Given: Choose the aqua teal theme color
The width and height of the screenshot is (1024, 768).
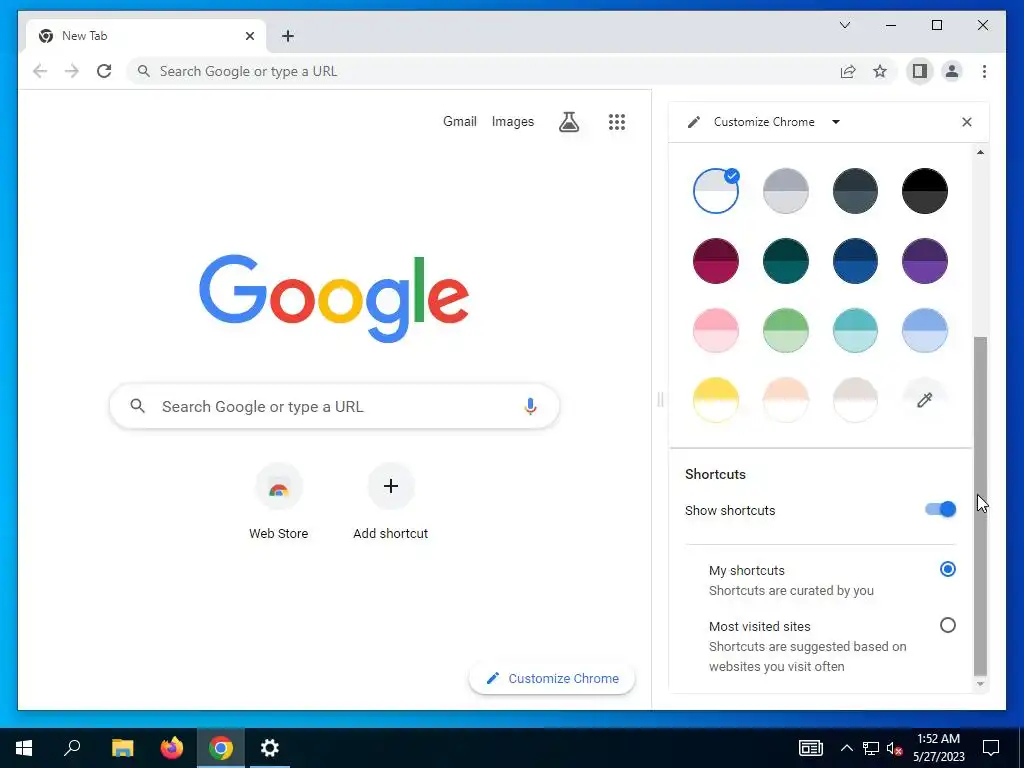Looking at the screenshot, I should [x=855, y=330].
